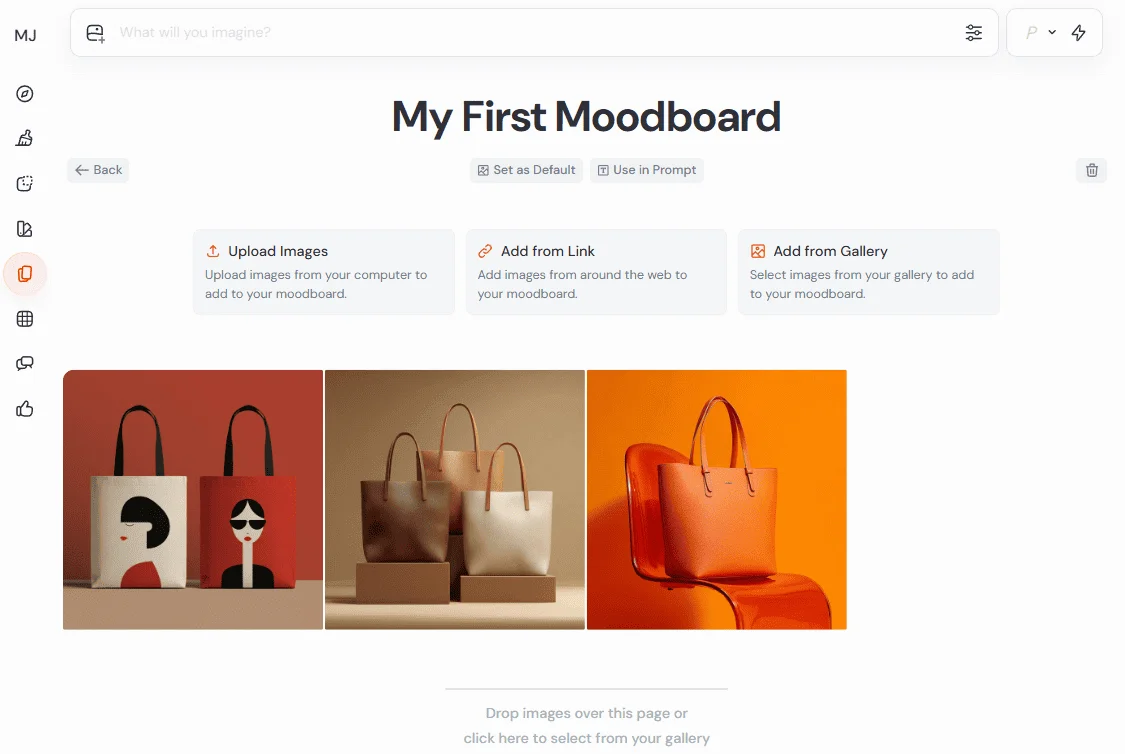Image resolution: width=1125 pixels, height=754 pixels.
Task: Click Set as Default button
Action: (x=527, y=170)
